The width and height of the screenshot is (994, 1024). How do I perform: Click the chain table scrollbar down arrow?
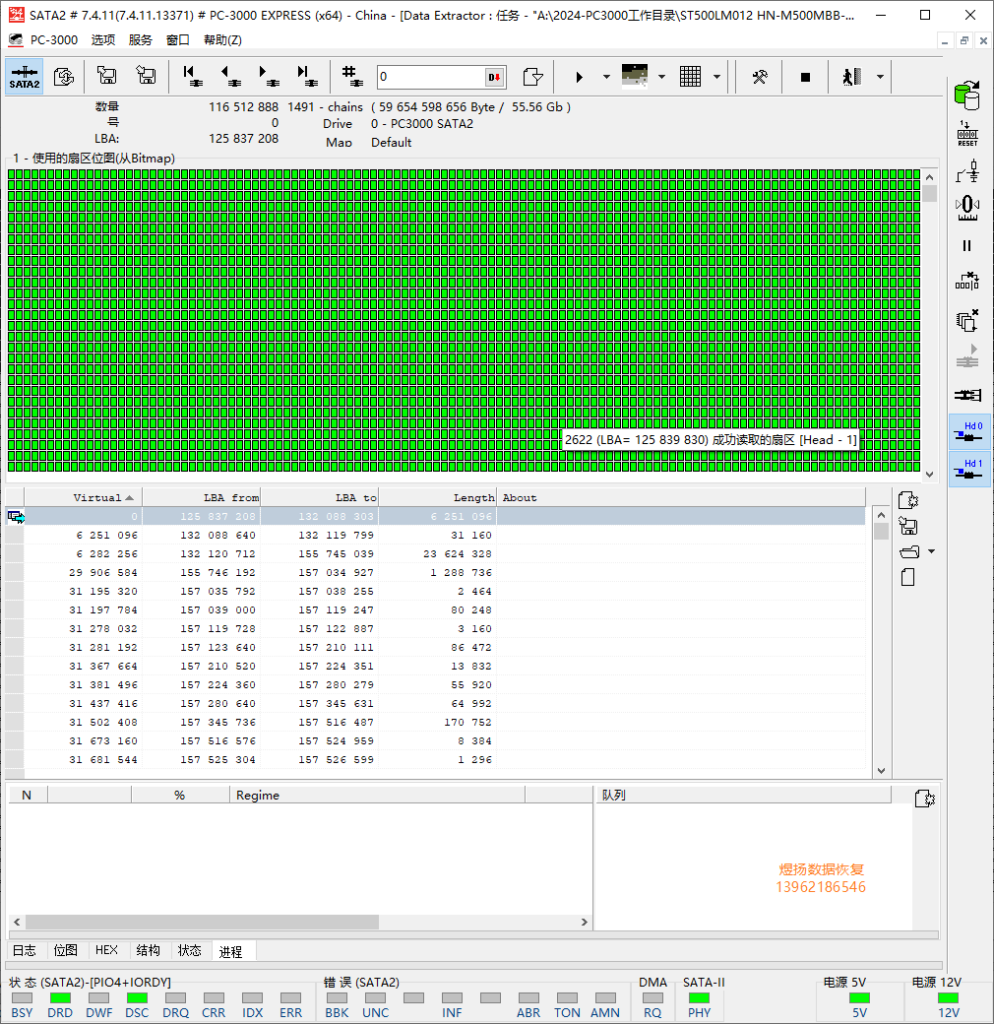pos(881,771)
